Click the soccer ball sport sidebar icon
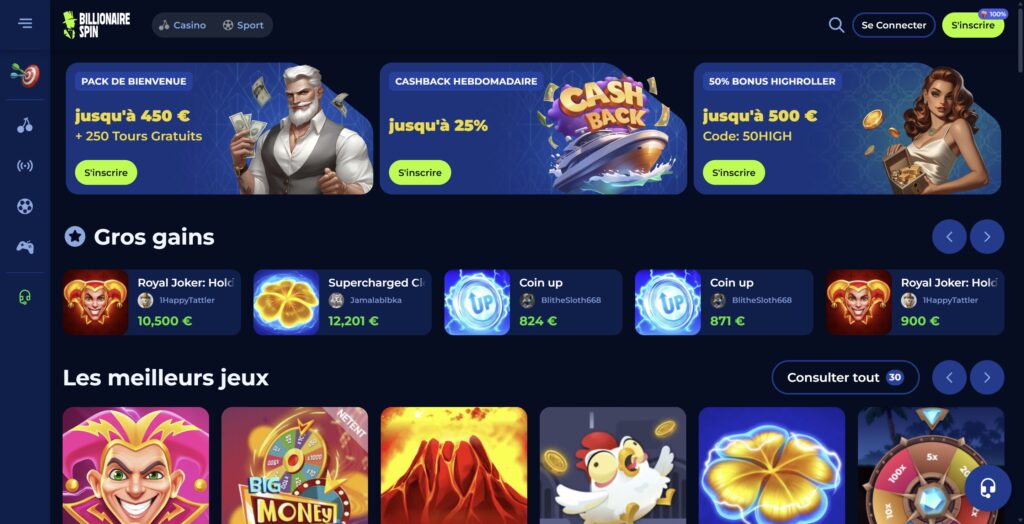This screenshot has width=1024, height=524. pos(25,206)
